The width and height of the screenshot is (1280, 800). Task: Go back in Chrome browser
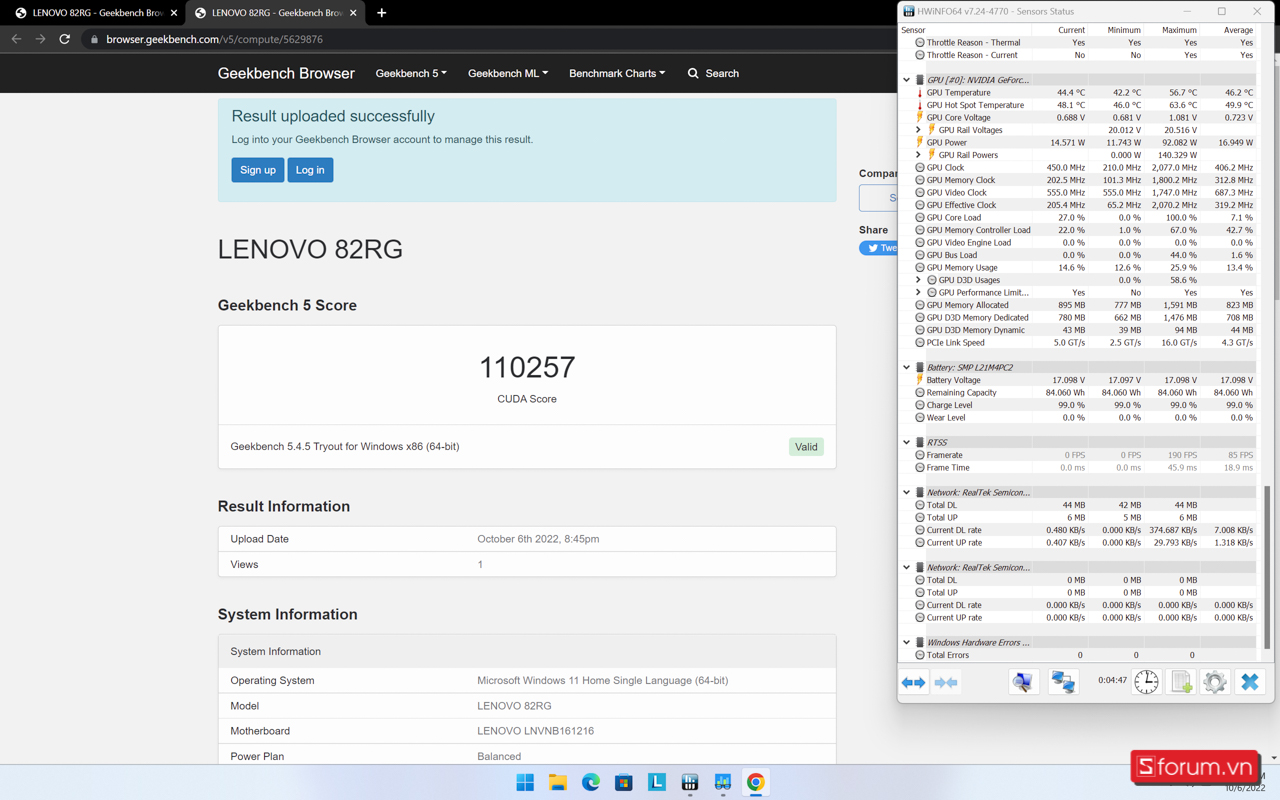pos(16,39)
